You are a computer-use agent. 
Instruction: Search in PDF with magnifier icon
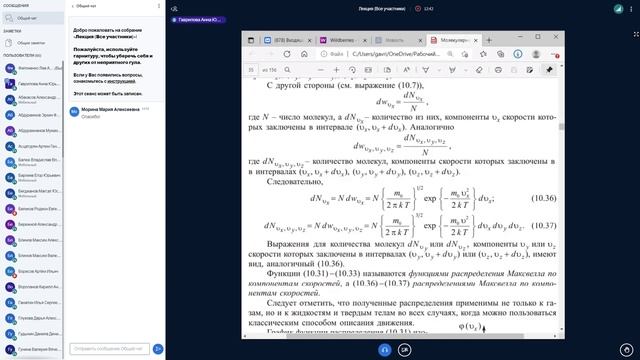coord(287,70)
